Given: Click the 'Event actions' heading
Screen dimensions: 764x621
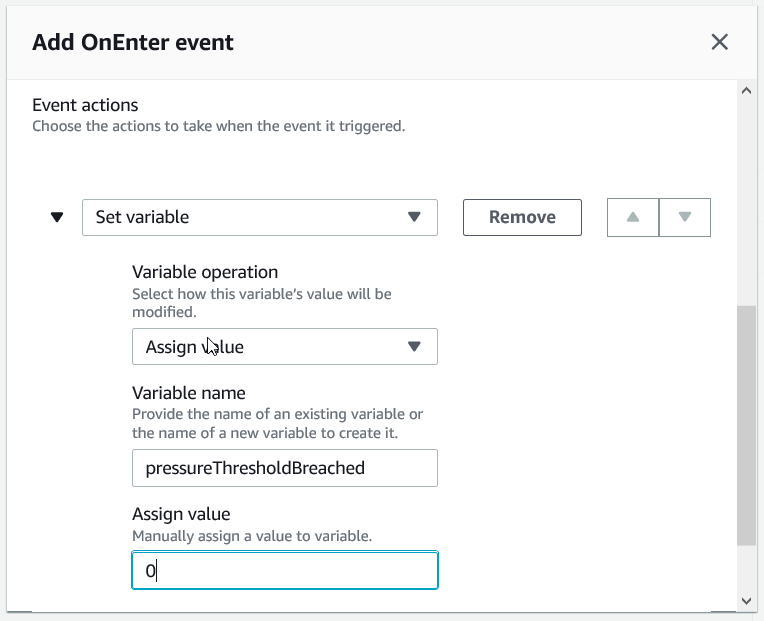Looking at the screenshot, I should click(x=85, y=105).
